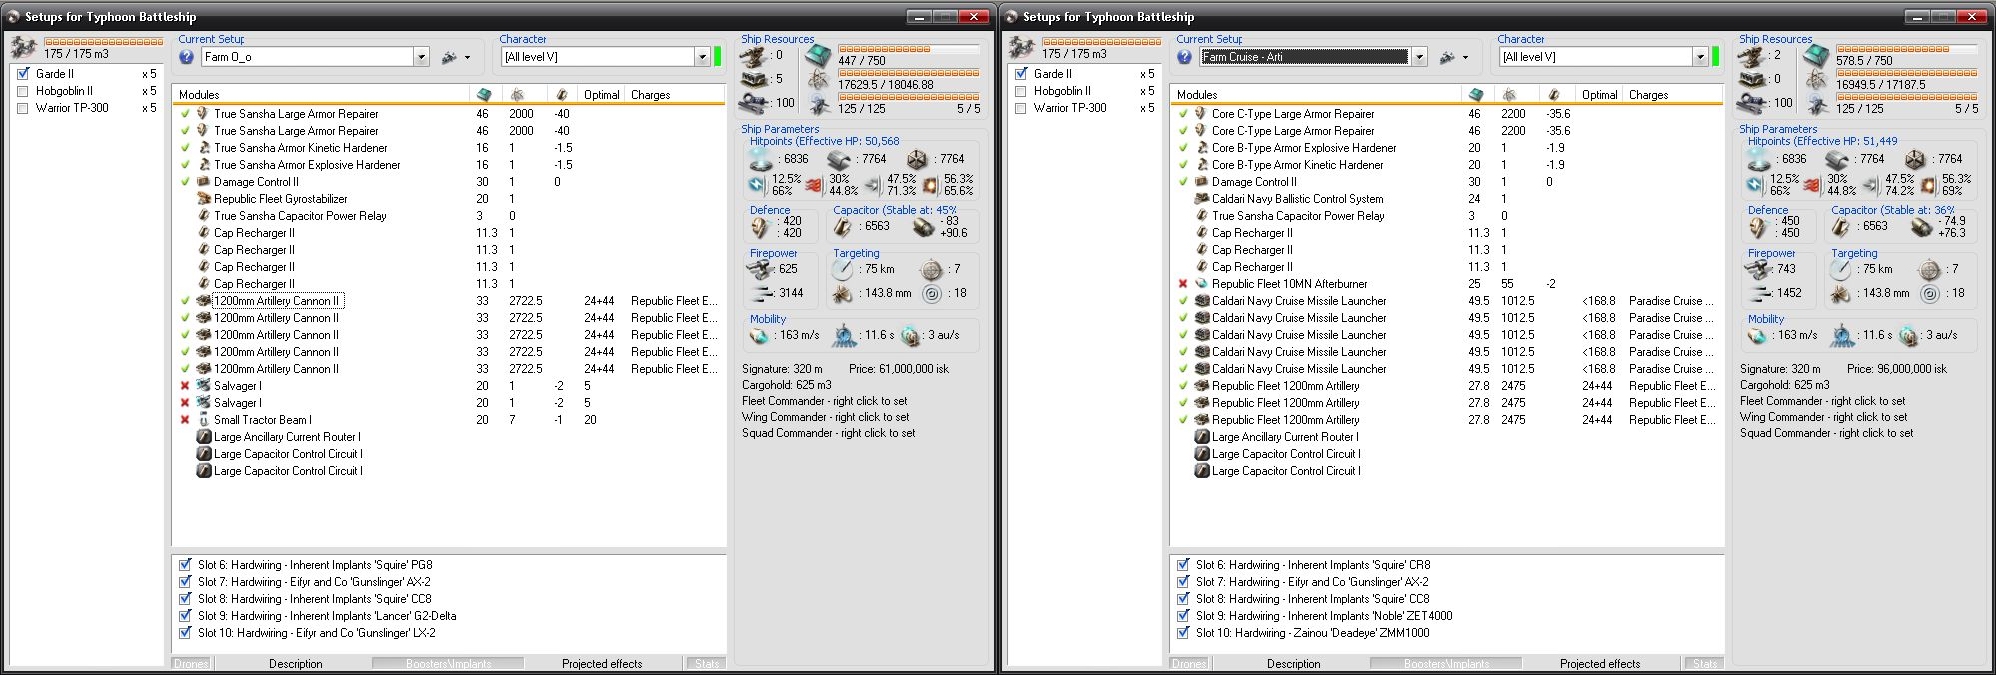Image resolution: width=1996 pixels, height=675 pixels.
Task: Switch to Boosters\Implants tab in Farm Cruise window
Action: (1446, 664)
